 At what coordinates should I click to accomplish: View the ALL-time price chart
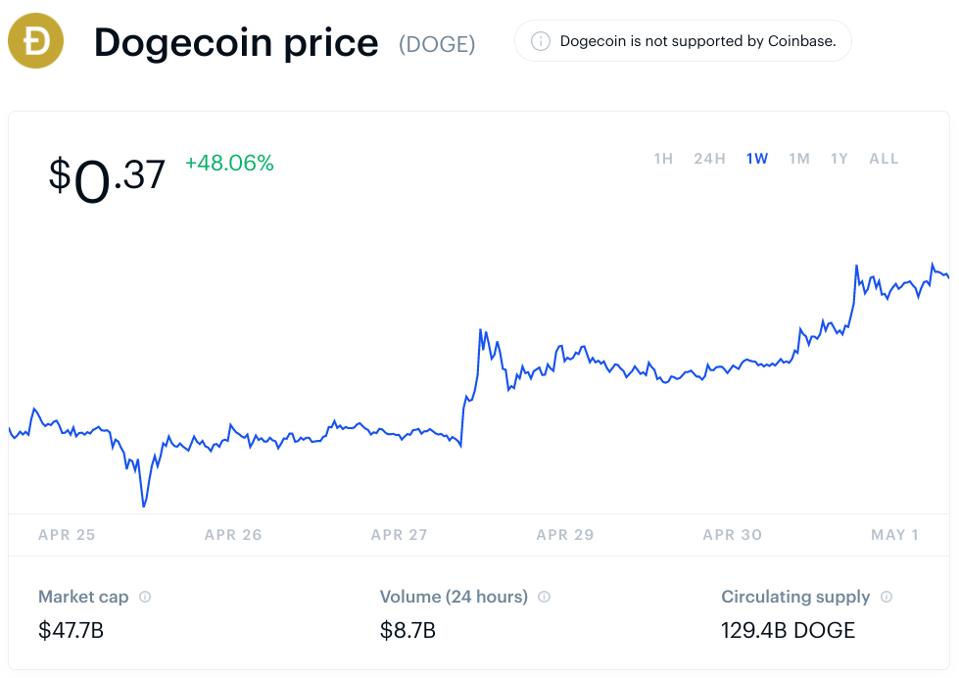883,158
